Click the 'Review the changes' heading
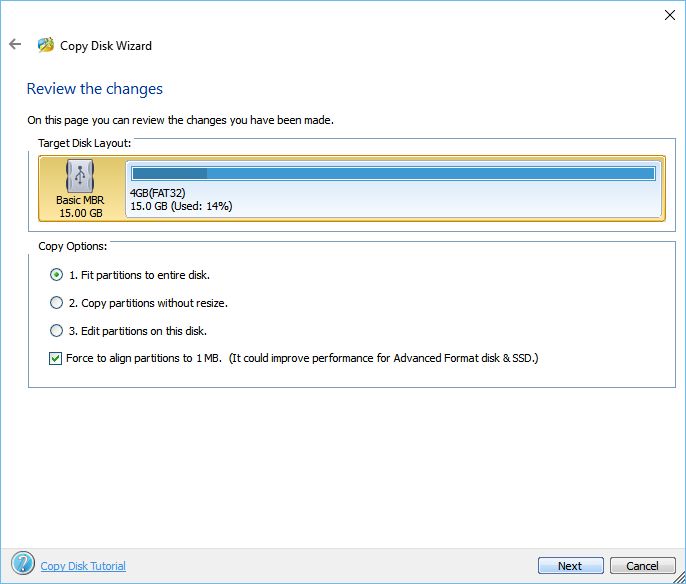Image resolution: width=686 pixels, height=584 pixels. pyautogui.click(x=94, y=89)
